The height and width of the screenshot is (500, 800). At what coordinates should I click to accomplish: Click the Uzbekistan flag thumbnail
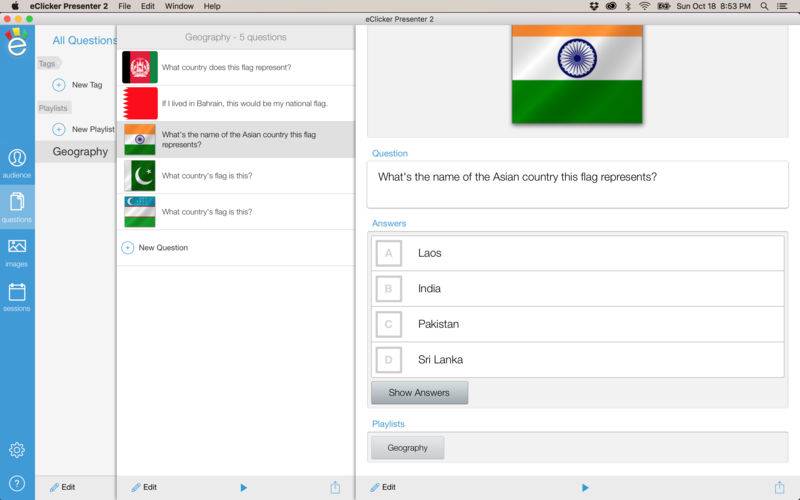(140, 212)
